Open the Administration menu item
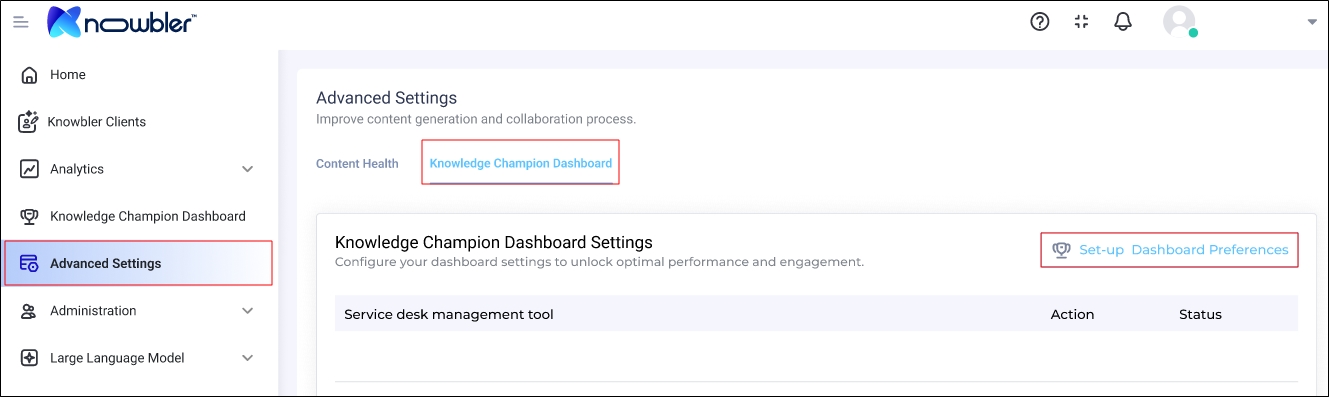Viewport: 1329px width, 397px height. click(x=93, y=311)
